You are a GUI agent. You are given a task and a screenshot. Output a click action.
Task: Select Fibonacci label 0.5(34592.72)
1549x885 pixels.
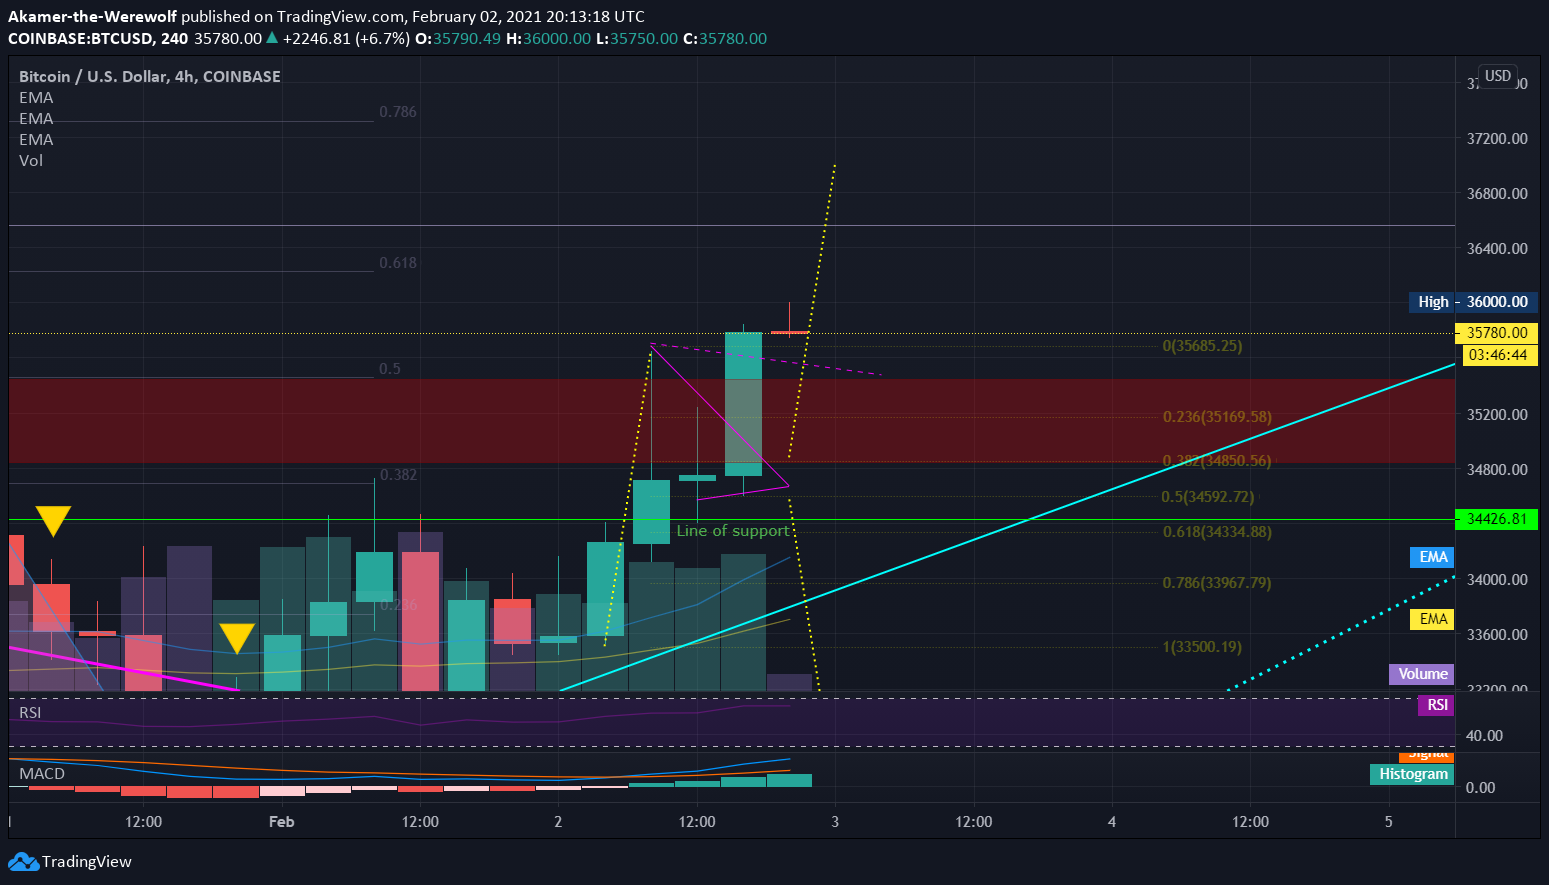(x=1207, y=496)
